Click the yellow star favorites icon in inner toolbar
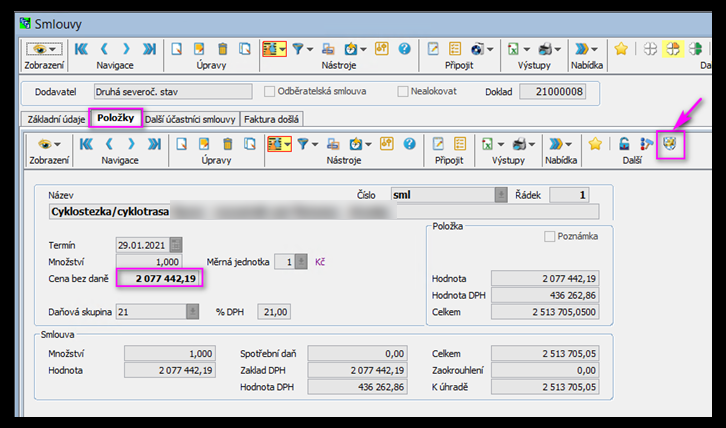Image resolution: width=726 pixels, height=428 pixels. [x=596, y=144]
